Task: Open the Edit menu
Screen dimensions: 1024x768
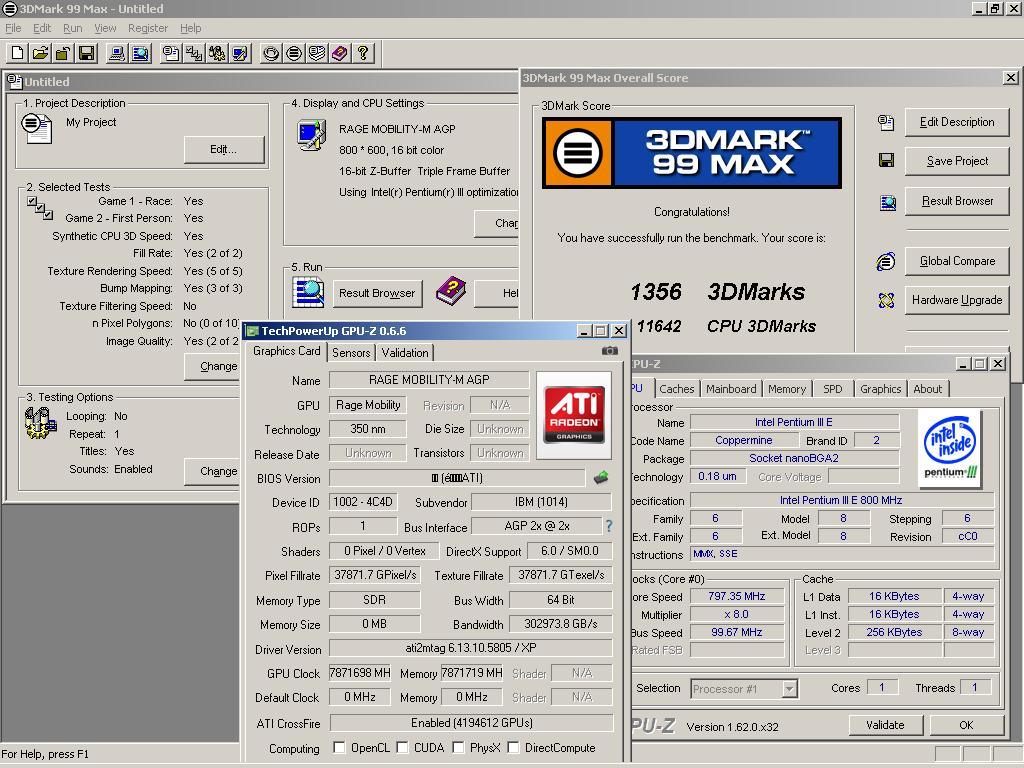Action: (42, 28)
